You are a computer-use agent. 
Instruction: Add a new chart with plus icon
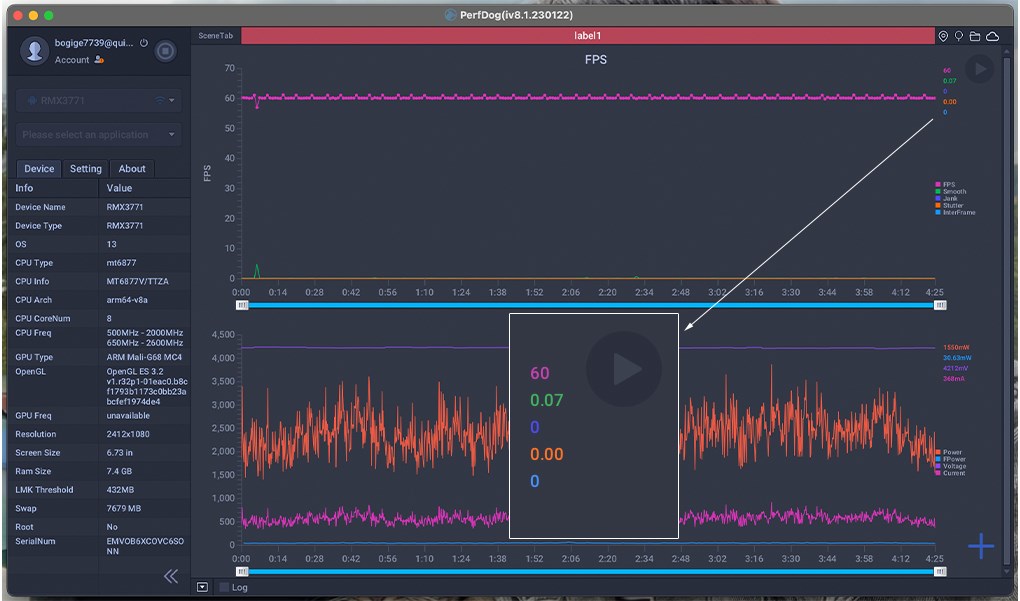[x=981, y=546]
